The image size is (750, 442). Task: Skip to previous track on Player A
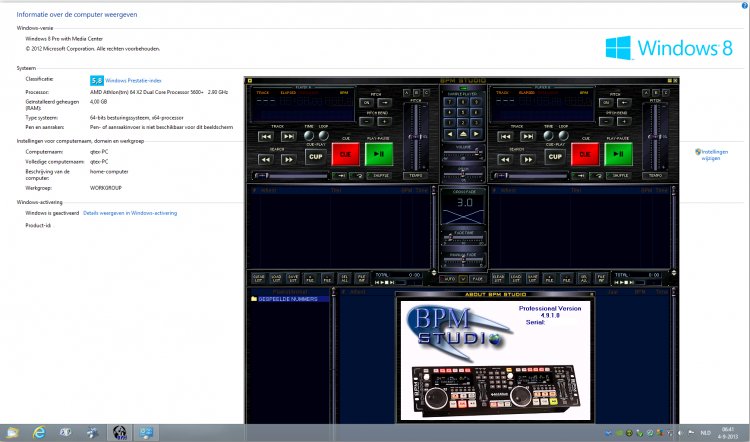[266, 136]
